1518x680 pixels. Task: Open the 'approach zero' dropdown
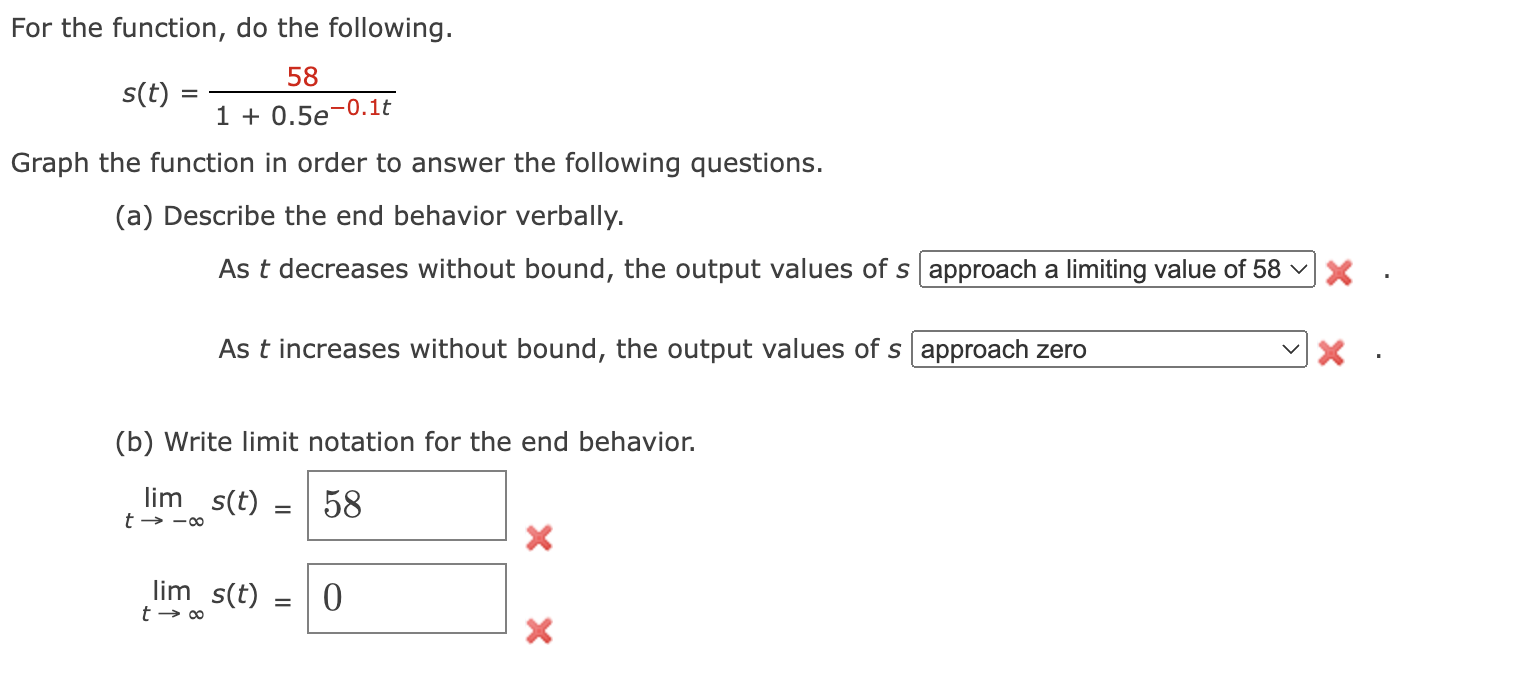coord(1109,349)
